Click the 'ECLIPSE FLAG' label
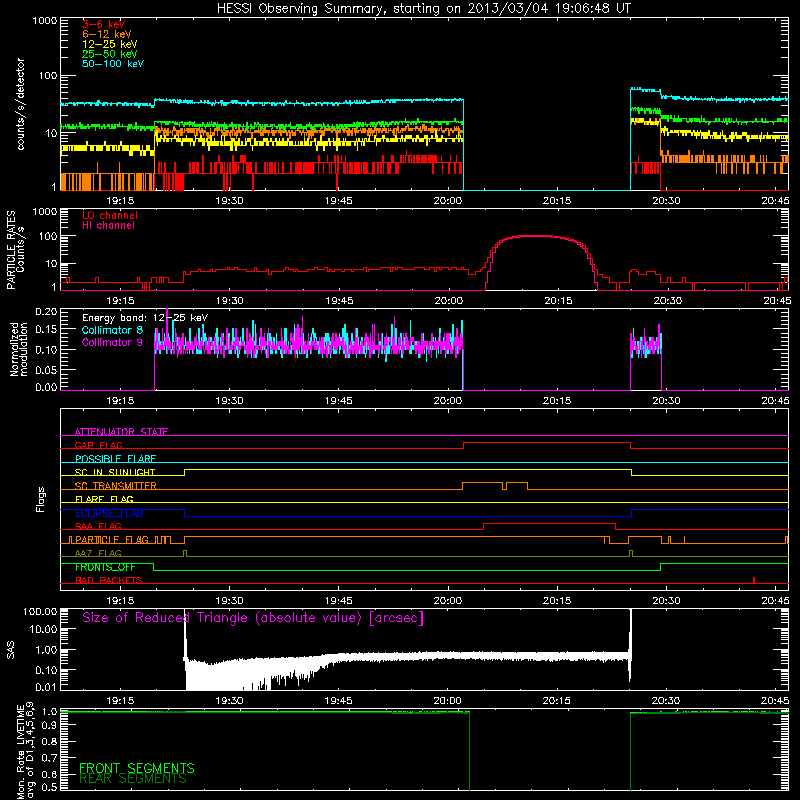The width and height of the screenshot is (800, 800). (109, 513)
